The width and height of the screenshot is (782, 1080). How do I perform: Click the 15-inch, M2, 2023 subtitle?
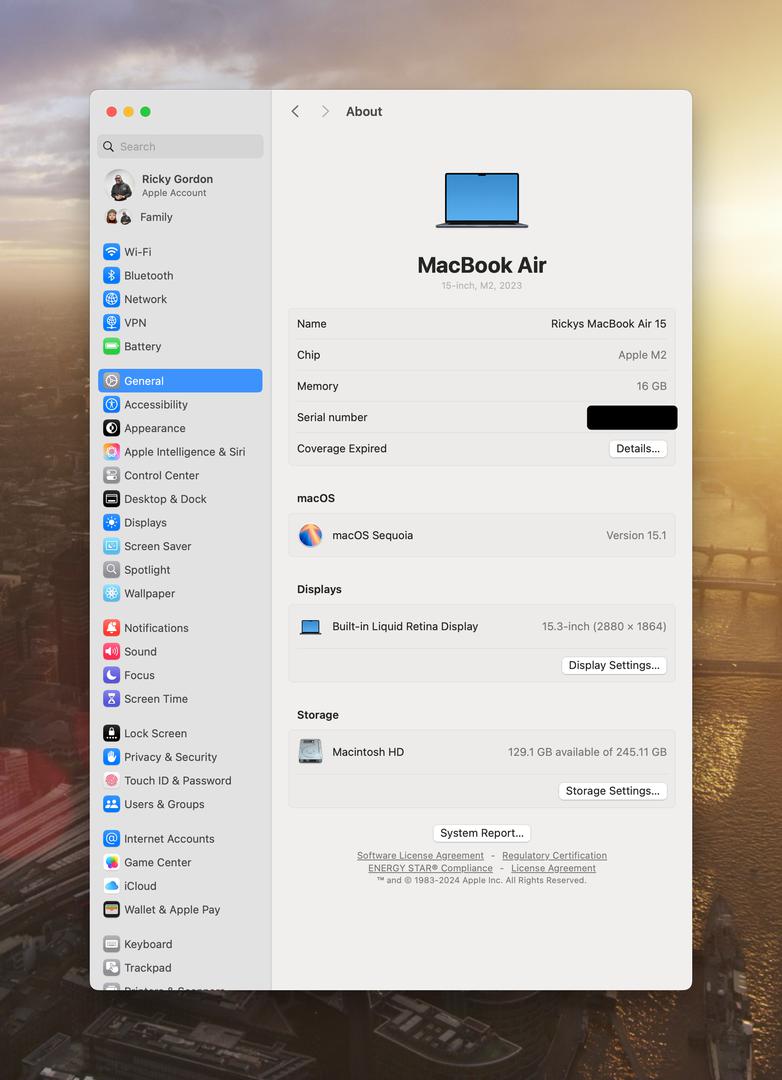pyautogui.click(x=482, y=285)
